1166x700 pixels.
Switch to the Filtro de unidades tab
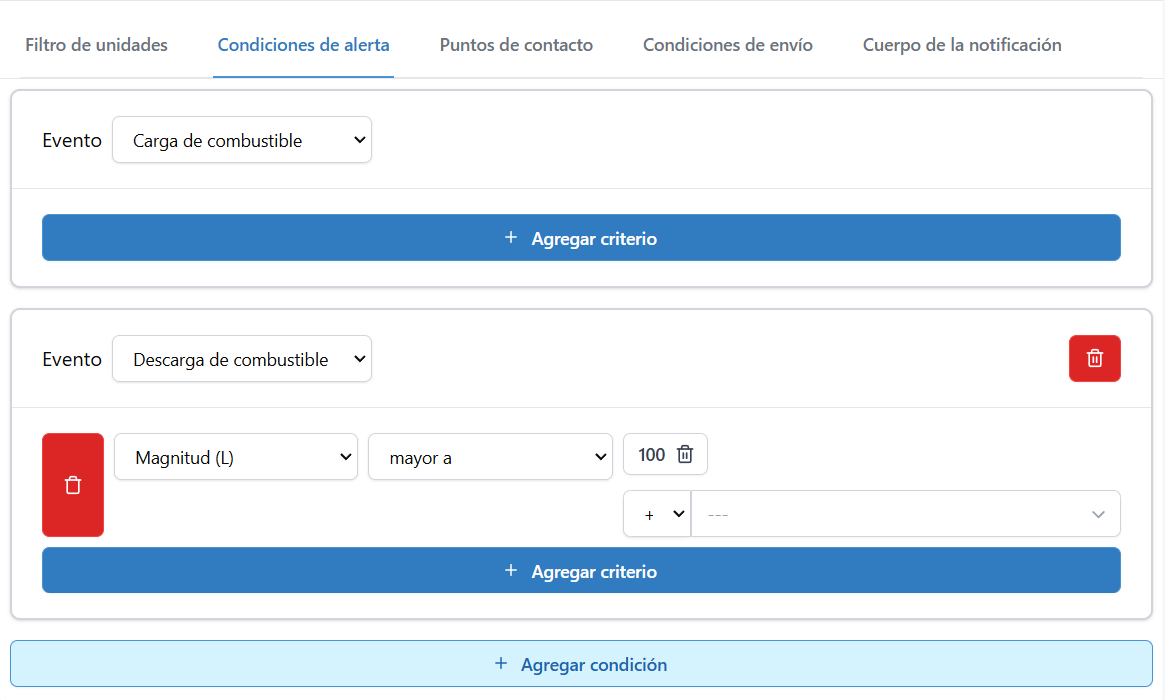tap(96, 45)
